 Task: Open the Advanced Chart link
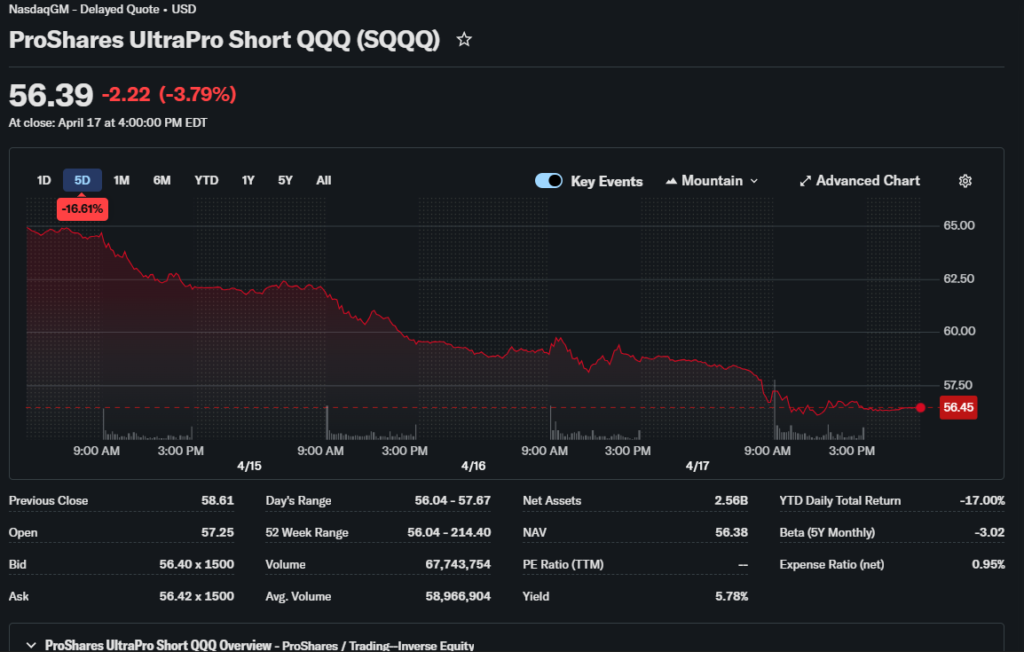click(867, 181)
